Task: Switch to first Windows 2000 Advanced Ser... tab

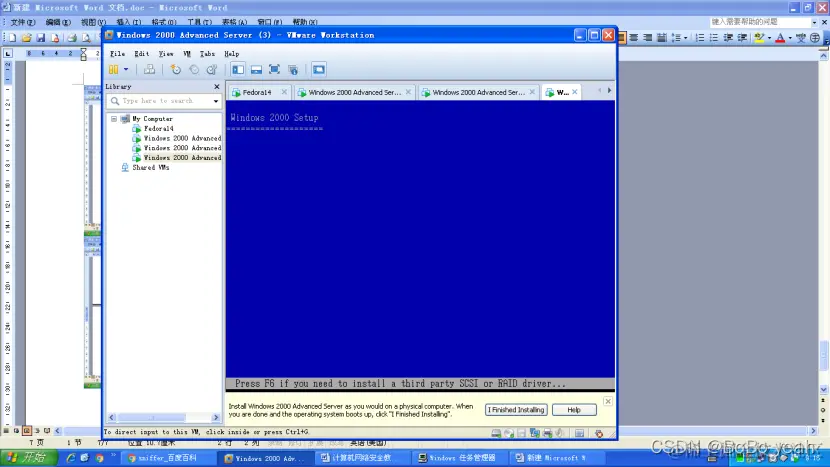Action: coord(354,92)
